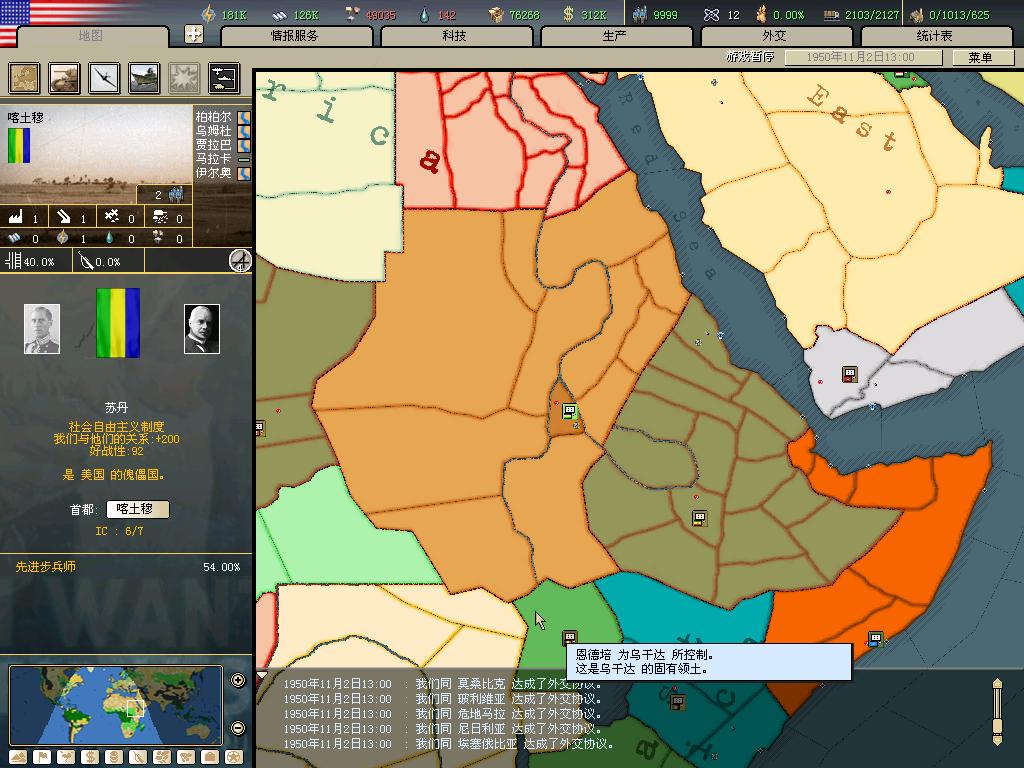Open the naval units warship icon
This screenshot has width=1024, height=768.
(x=144, y=78)
